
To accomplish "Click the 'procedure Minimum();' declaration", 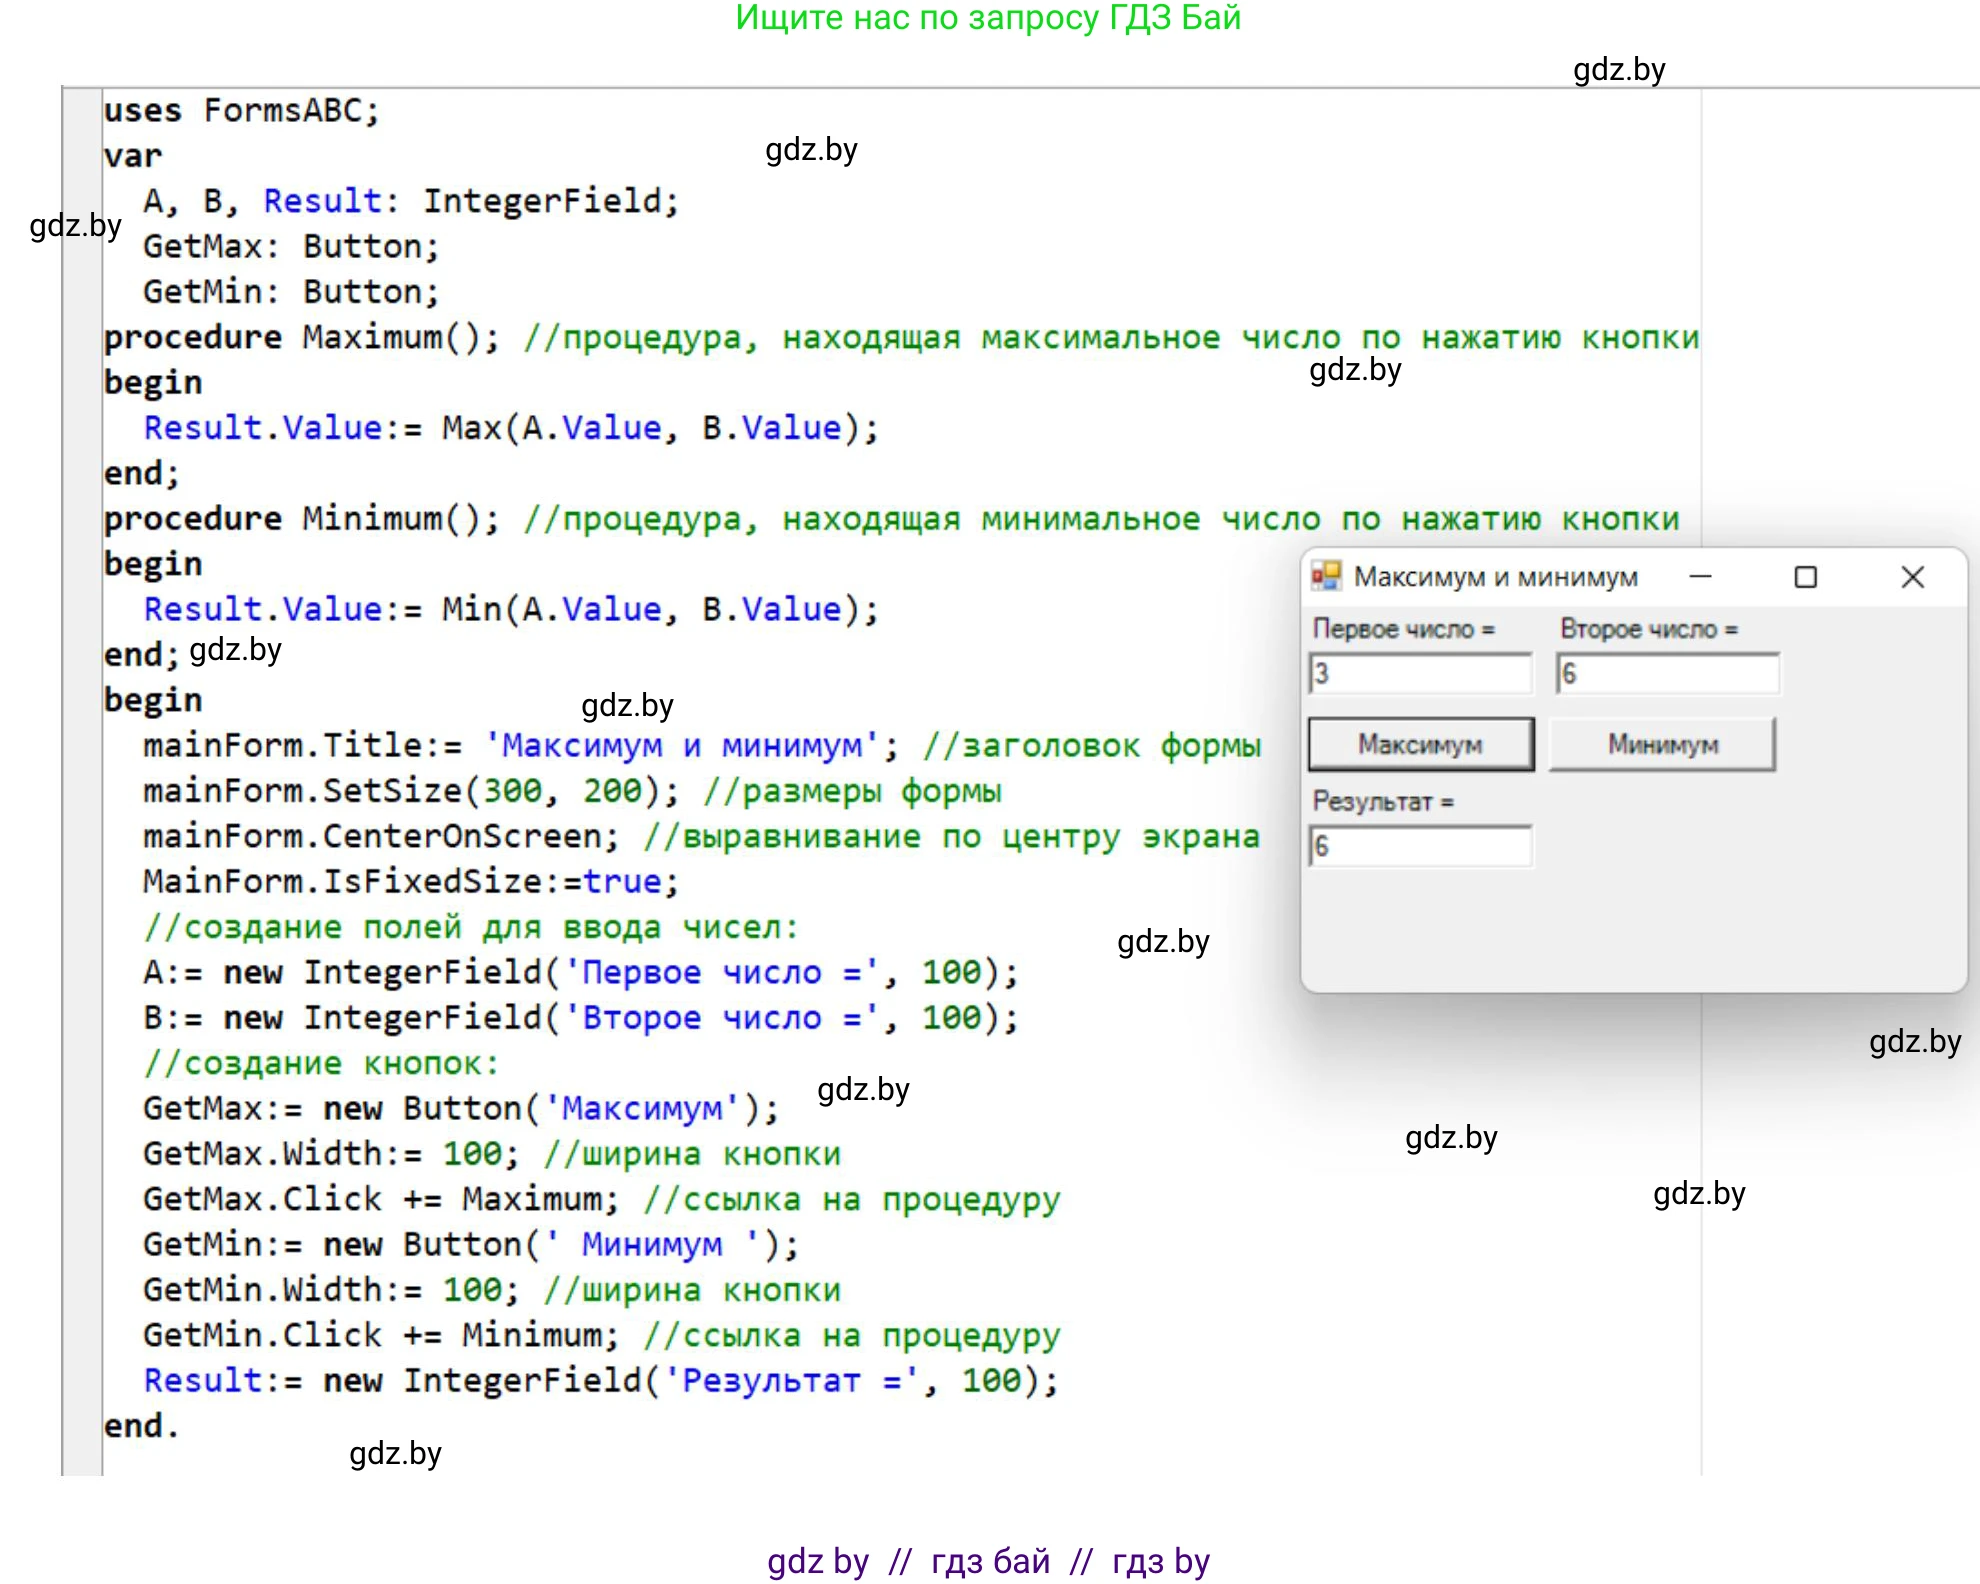I will point(300,519).
